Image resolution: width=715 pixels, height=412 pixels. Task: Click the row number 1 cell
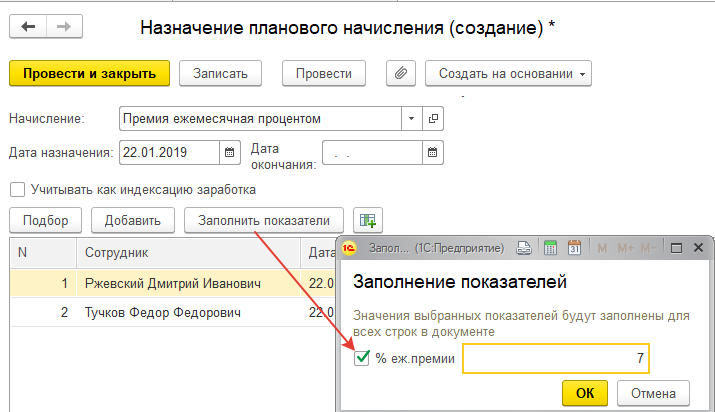(43, 283)
